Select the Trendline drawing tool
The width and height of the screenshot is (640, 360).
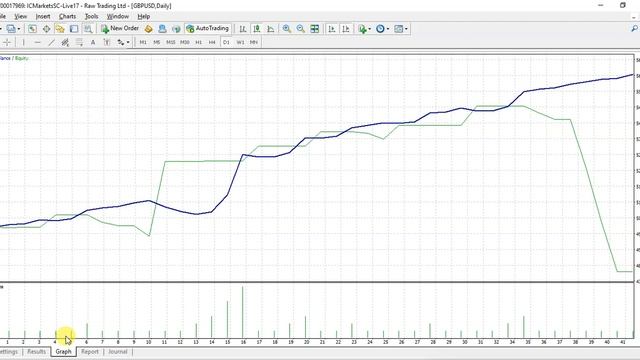(x=51, y=42)
